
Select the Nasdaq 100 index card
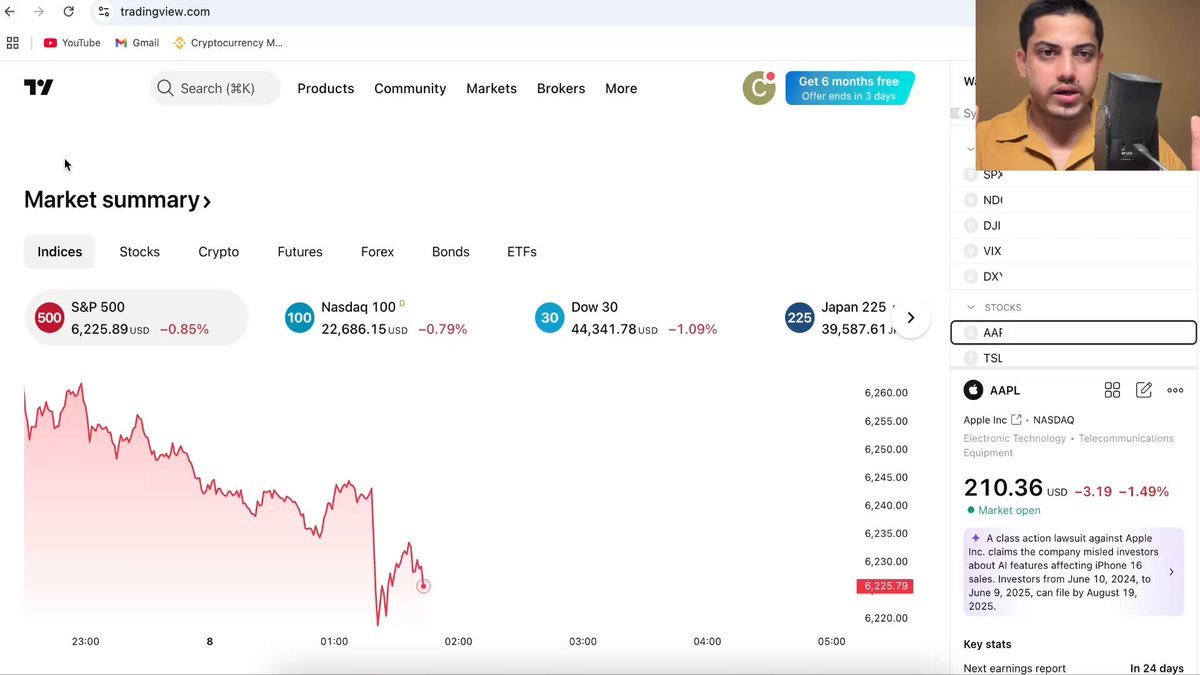(376, 318)
